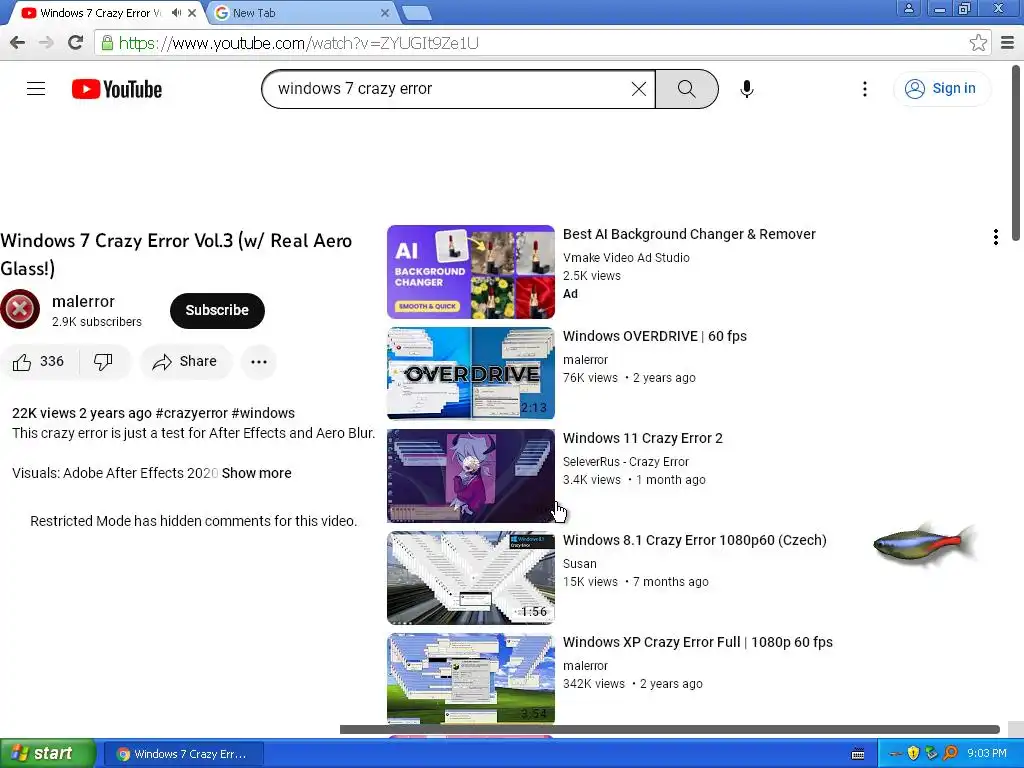Click the audio speaker icon on YouTube tab

pos(176,12)
